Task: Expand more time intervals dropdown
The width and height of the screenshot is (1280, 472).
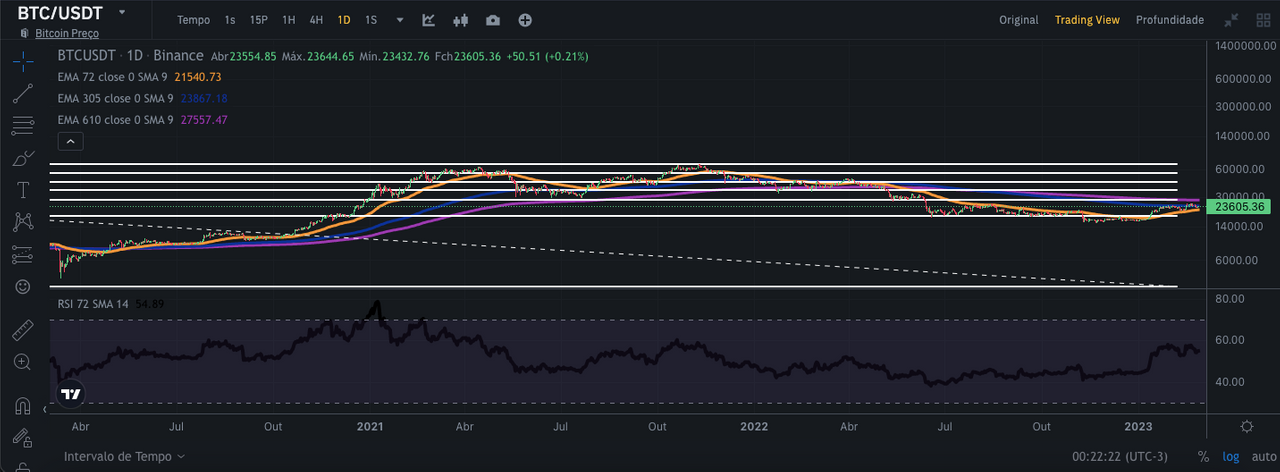Action: 400,20
